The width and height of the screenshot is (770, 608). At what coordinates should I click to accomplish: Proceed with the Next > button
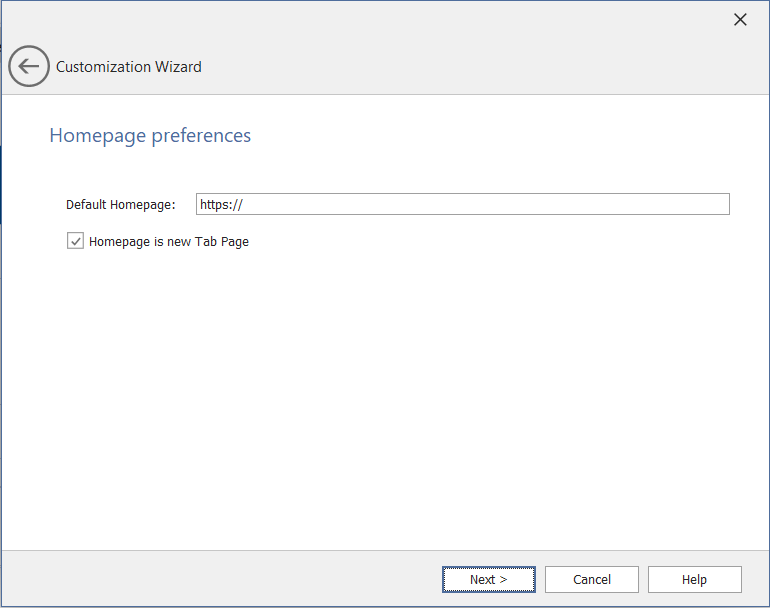coord(489,579)
